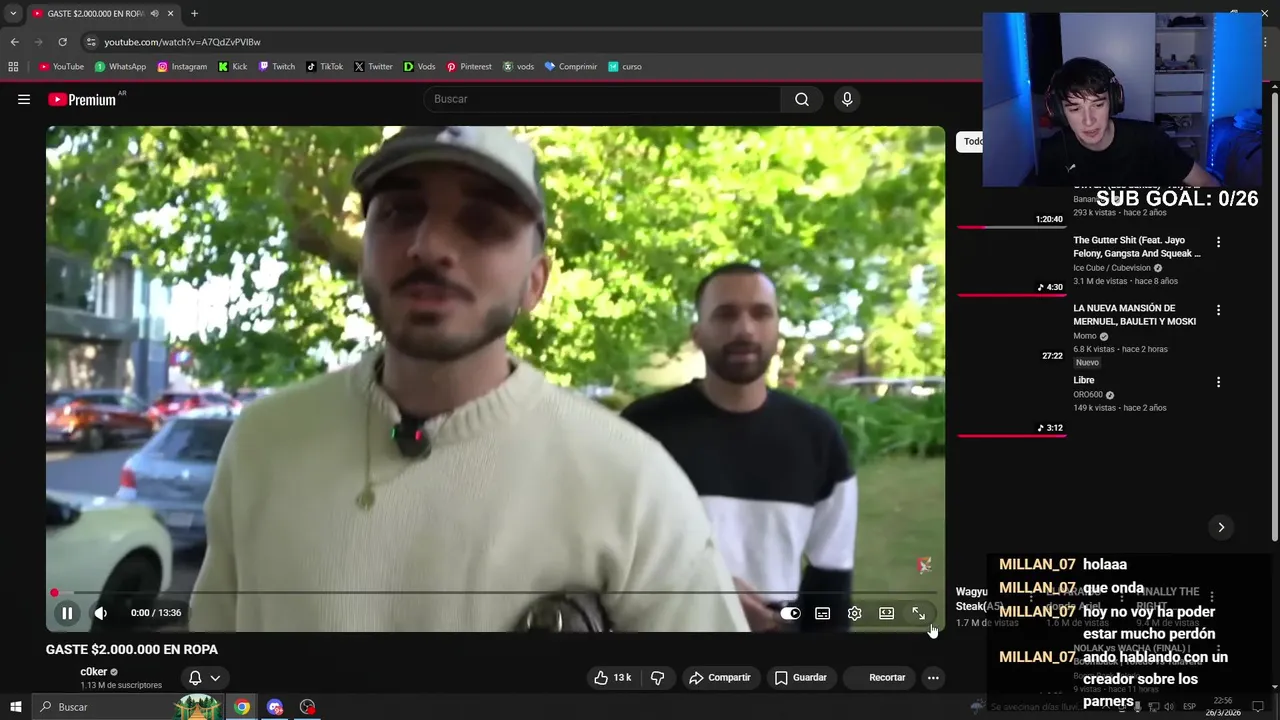
Task: Expand the notification bell dropdown for c0ker
Action: click(x=204, y=678)
